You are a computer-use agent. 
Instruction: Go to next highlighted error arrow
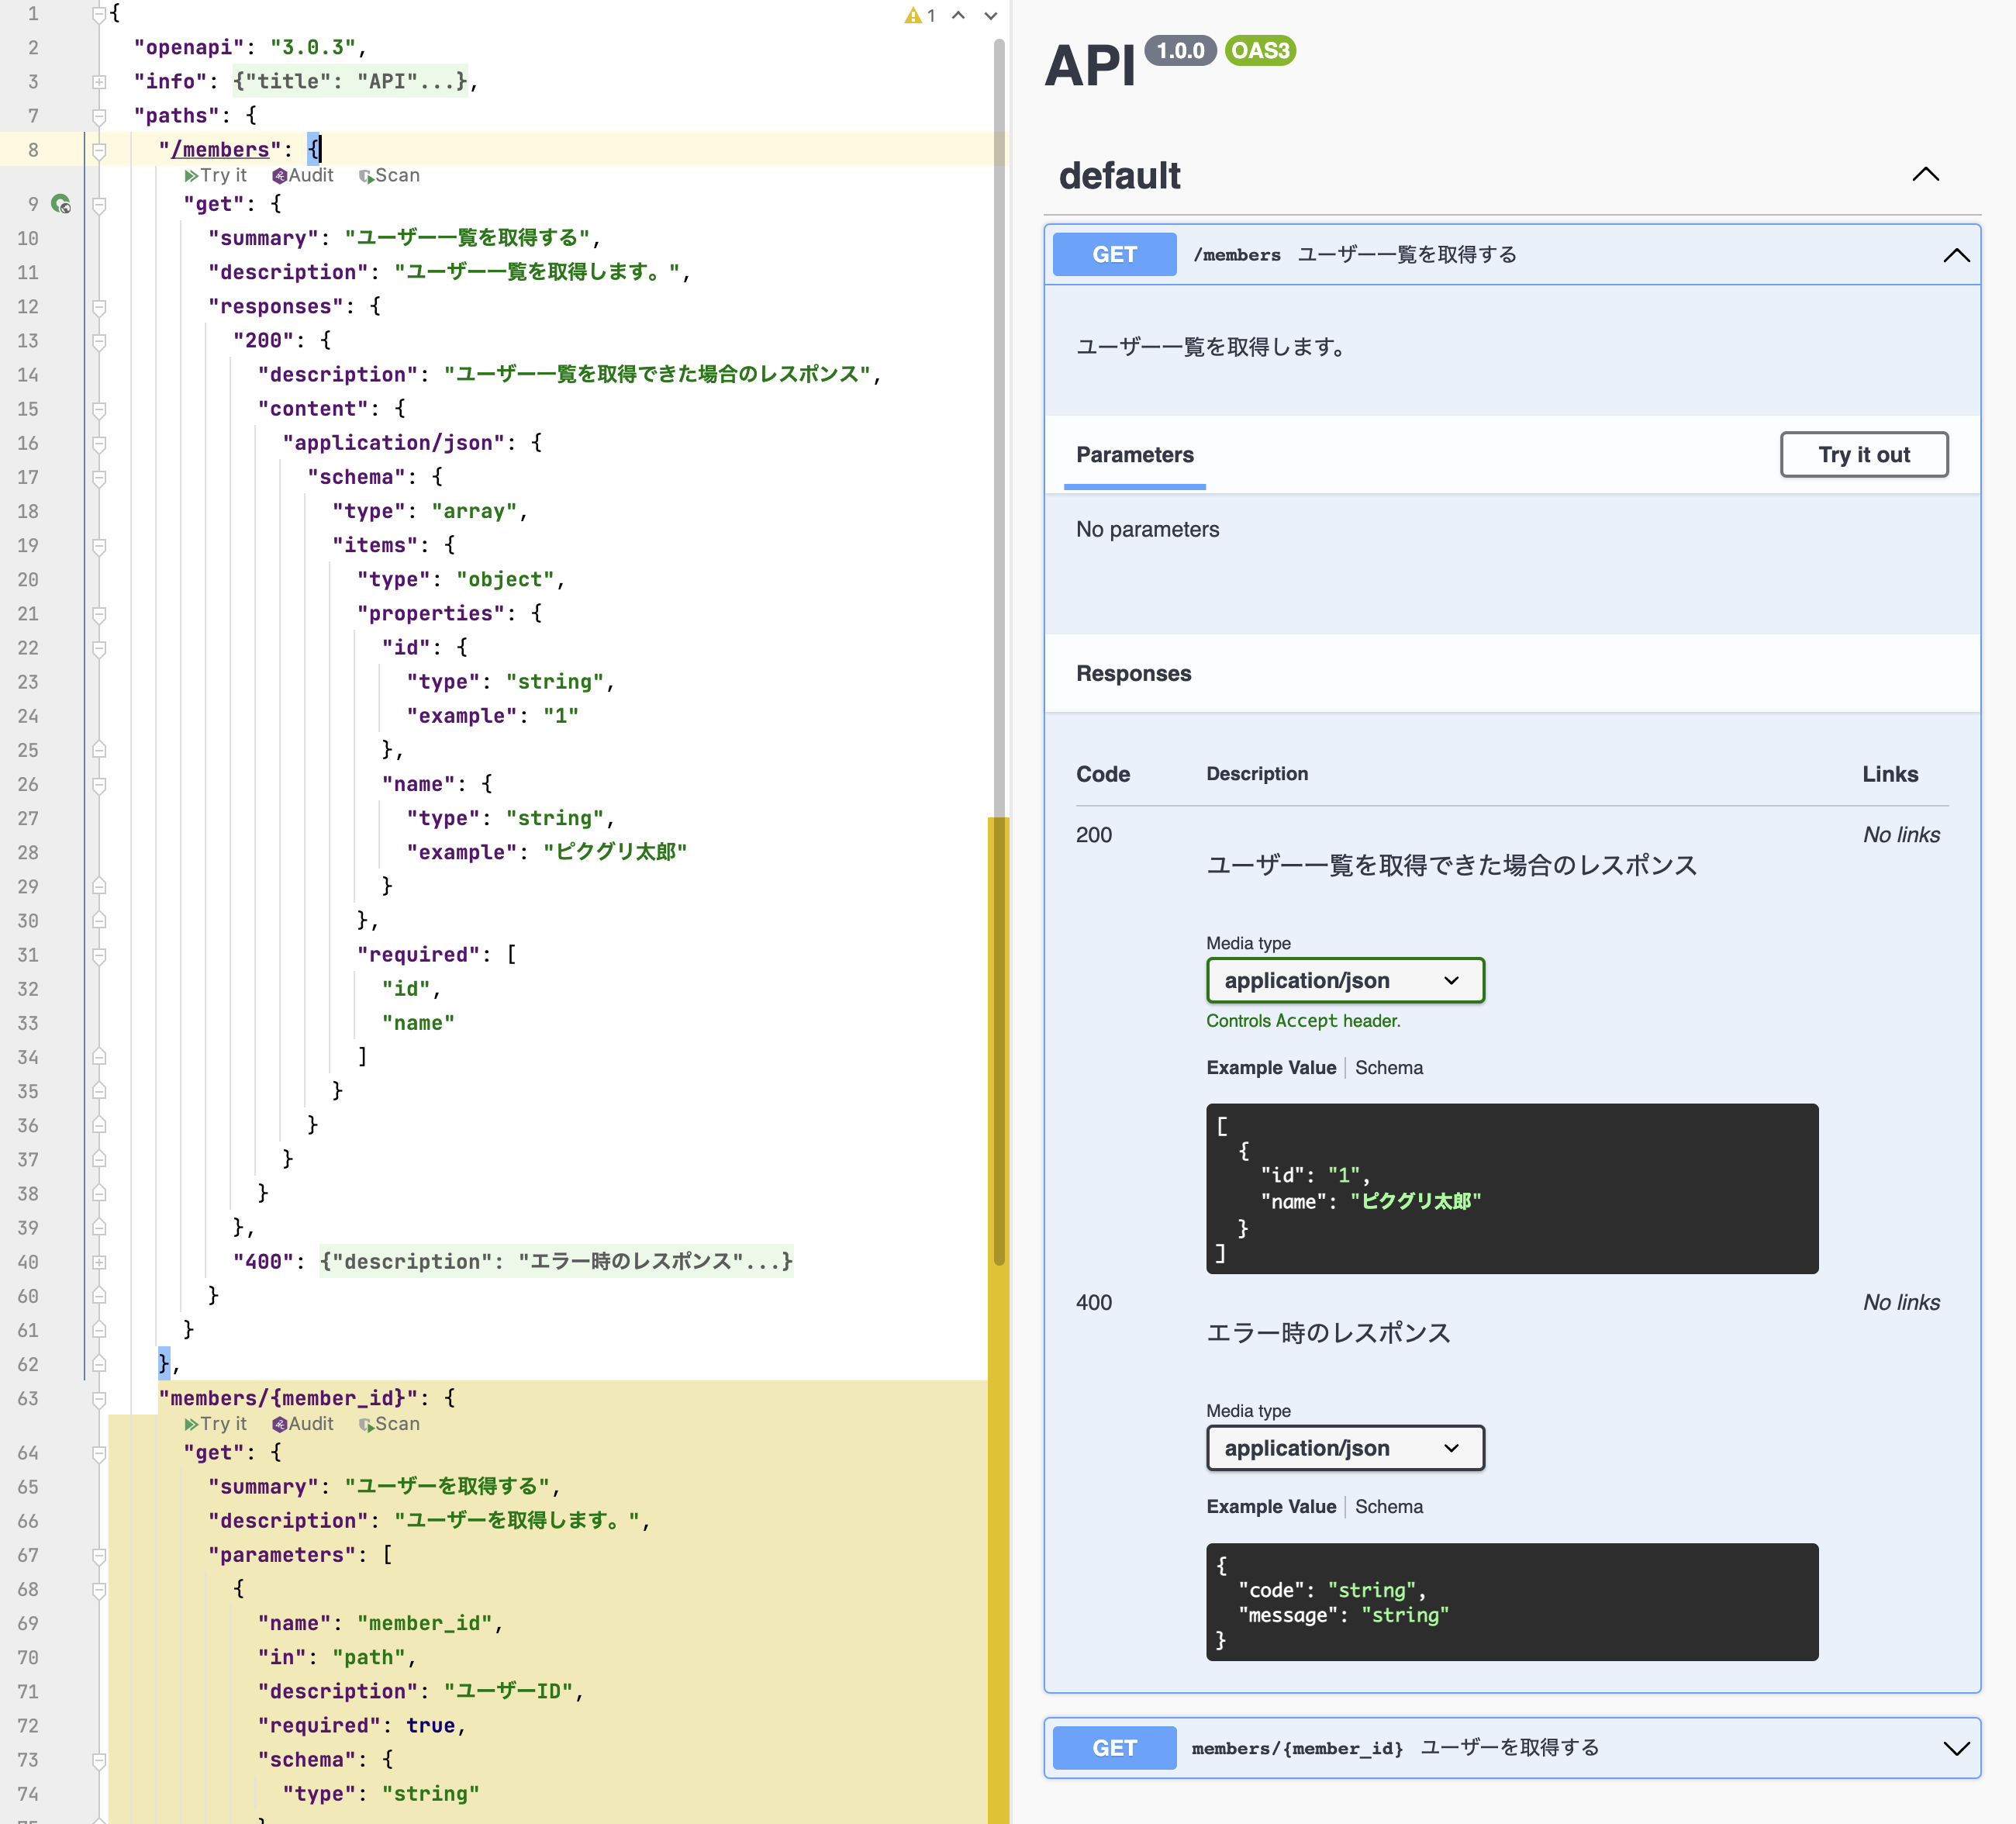[990, 16]
